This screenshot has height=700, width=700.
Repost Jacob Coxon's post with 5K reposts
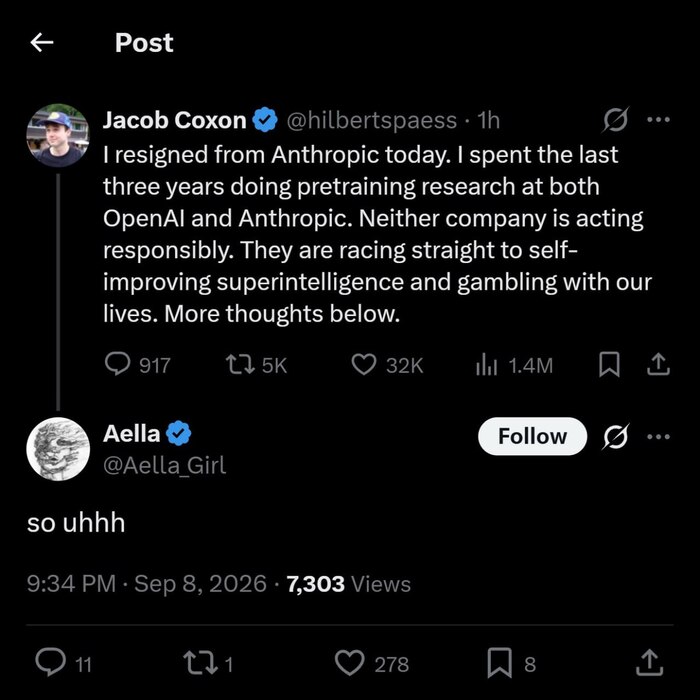pos(256,365)
